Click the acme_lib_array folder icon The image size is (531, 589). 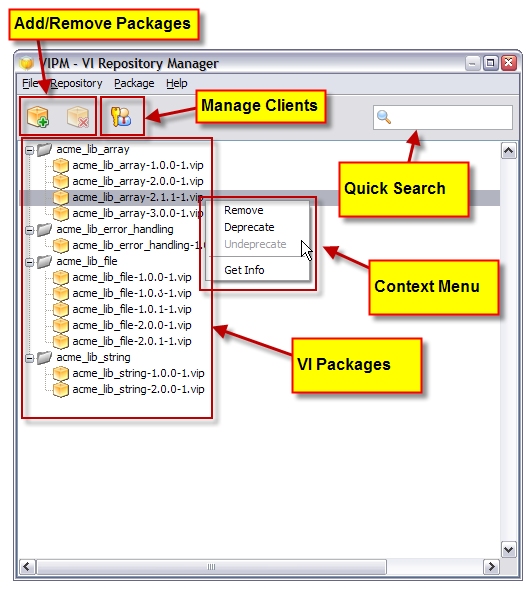44,150
